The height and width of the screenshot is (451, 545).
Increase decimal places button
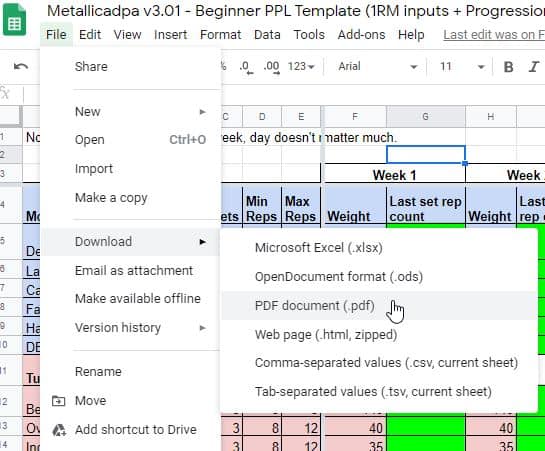[x=272, y=67]
